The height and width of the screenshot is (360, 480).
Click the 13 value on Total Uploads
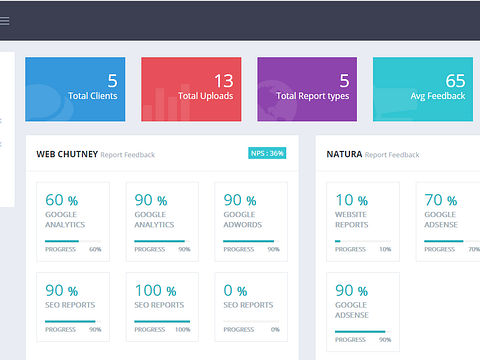[x=224, y=81]
